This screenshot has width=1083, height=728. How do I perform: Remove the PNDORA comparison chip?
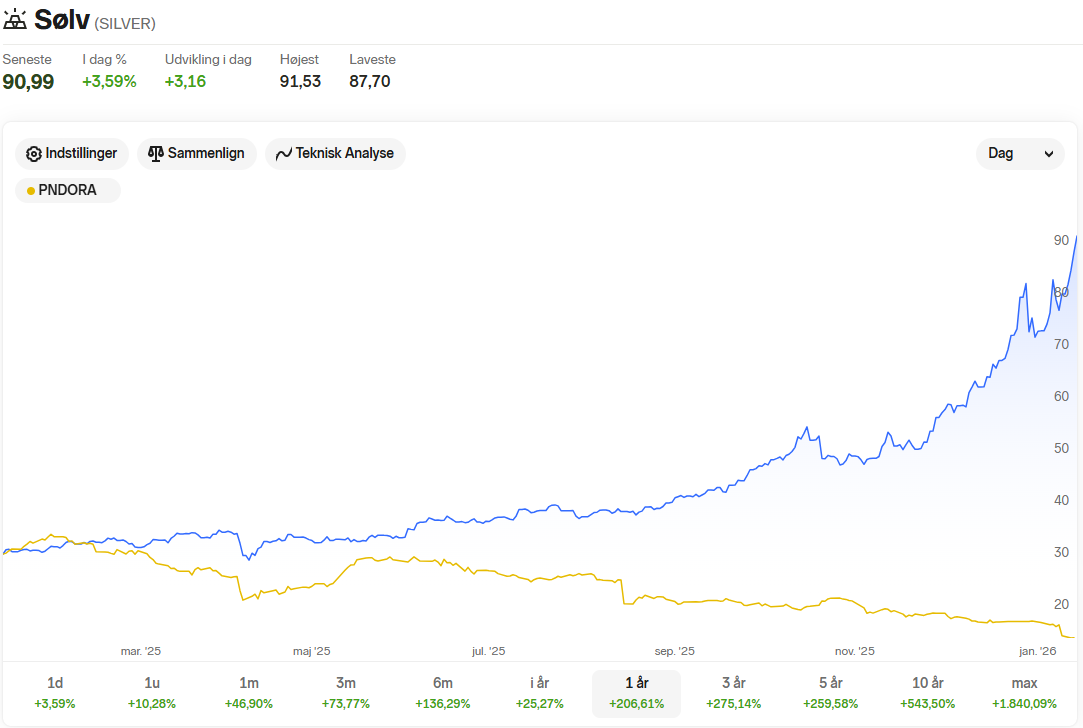click(x=68, y=190)
